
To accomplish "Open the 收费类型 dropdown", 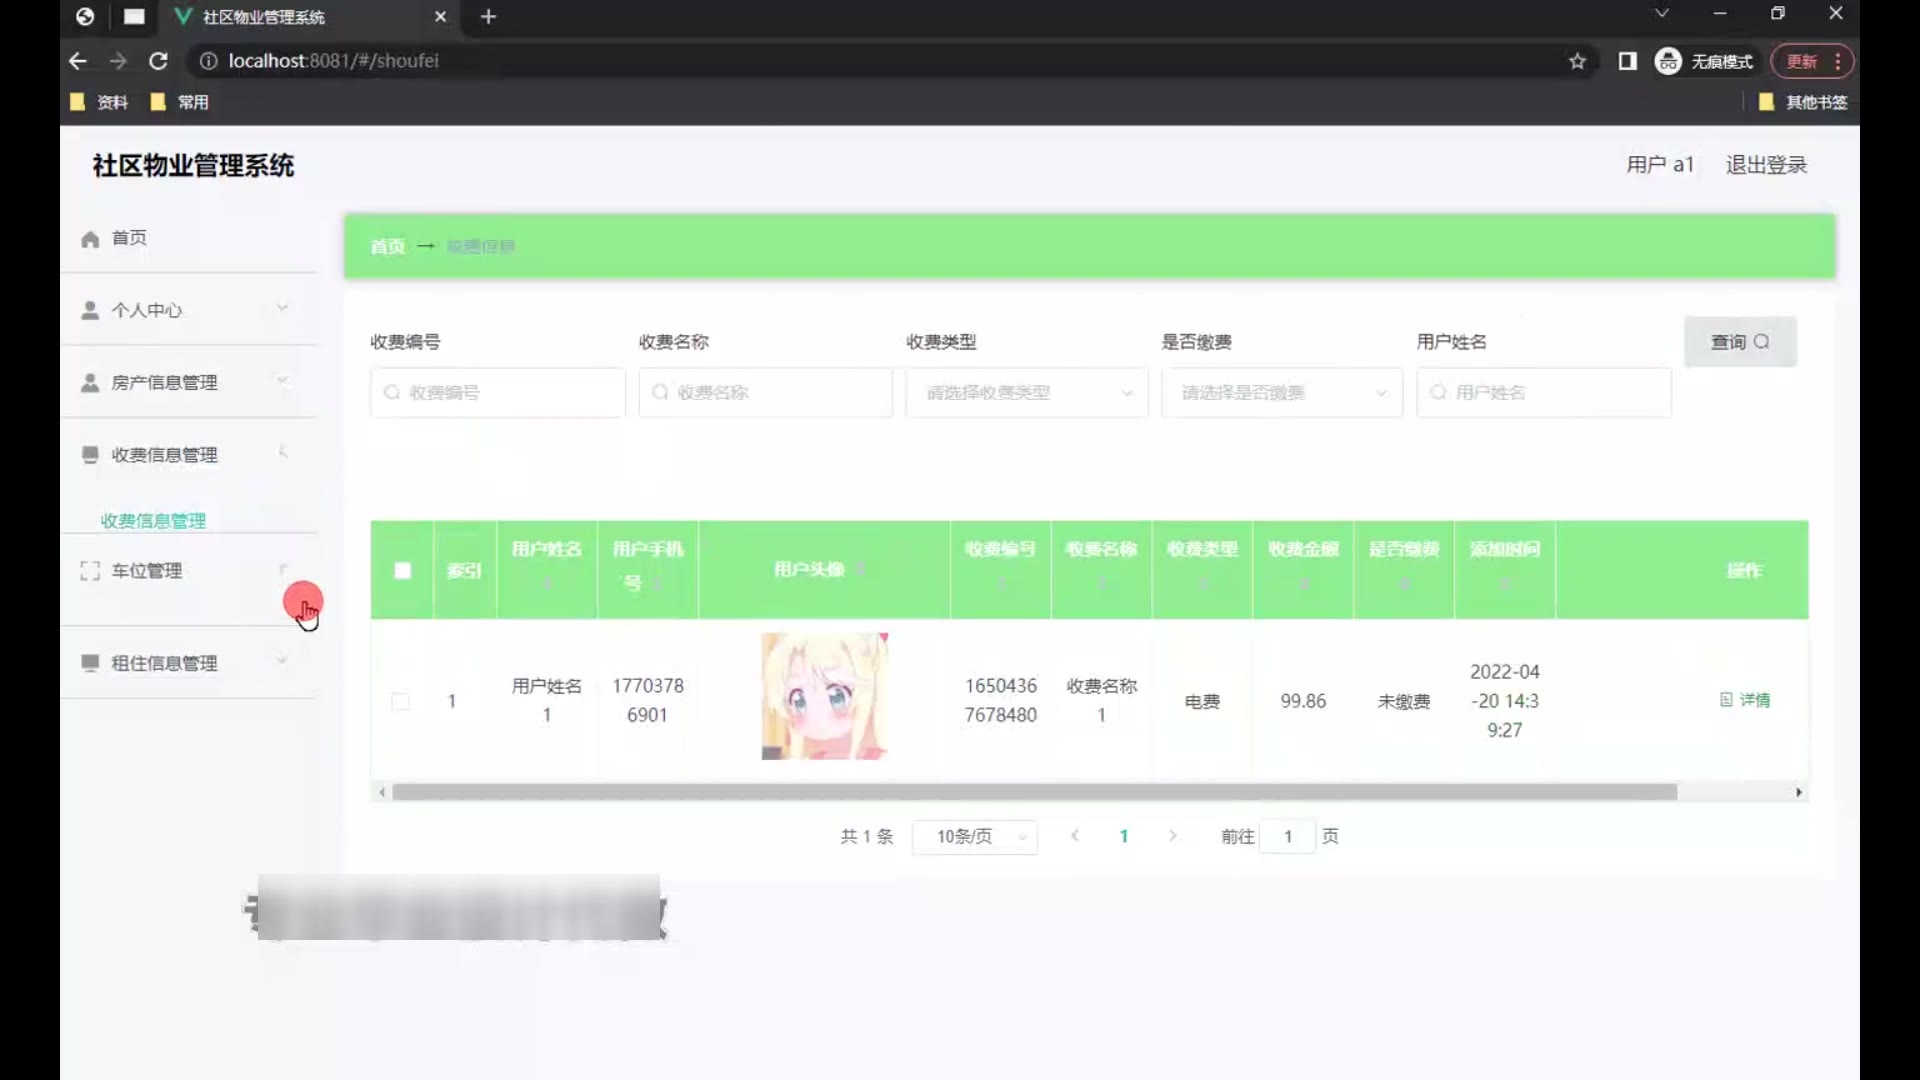I will coord(1027,393).
